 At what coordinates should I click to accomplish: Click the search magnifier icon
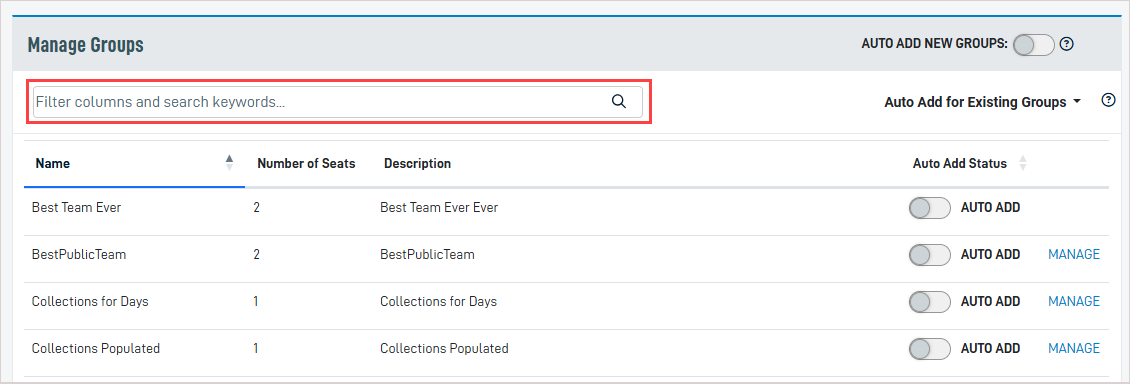tap(618, 102)
